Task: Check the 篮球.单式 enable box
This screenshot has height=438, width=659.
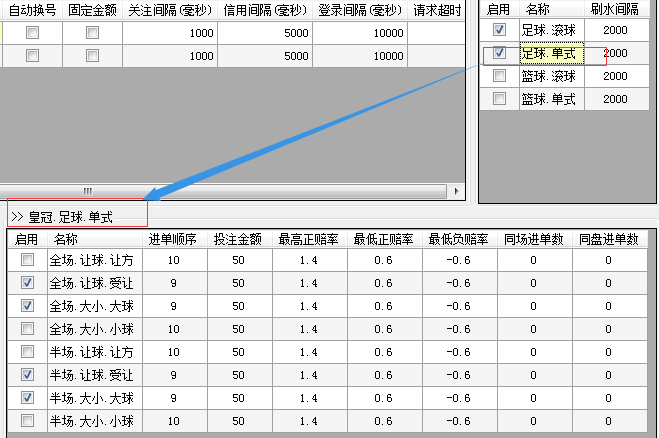Action: coord(500,99)
